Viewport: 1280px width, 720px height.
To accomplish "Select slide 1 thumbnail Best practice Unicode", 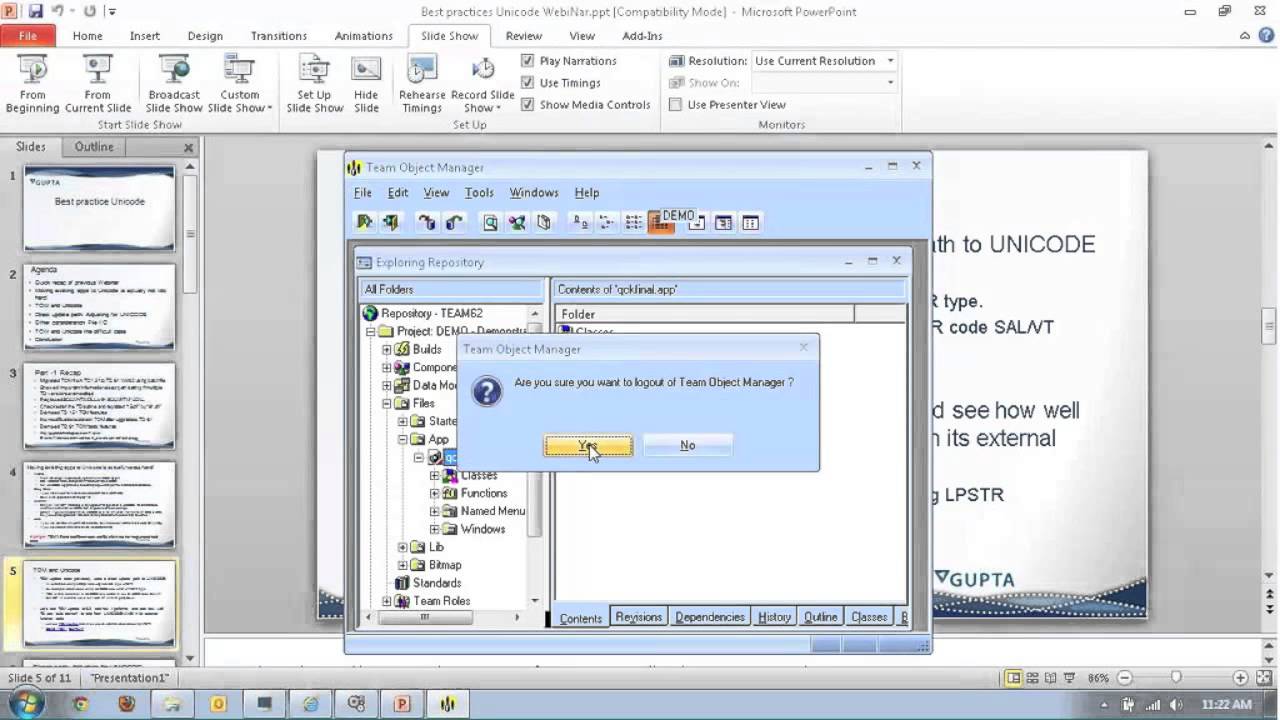I will coord(99,208).
